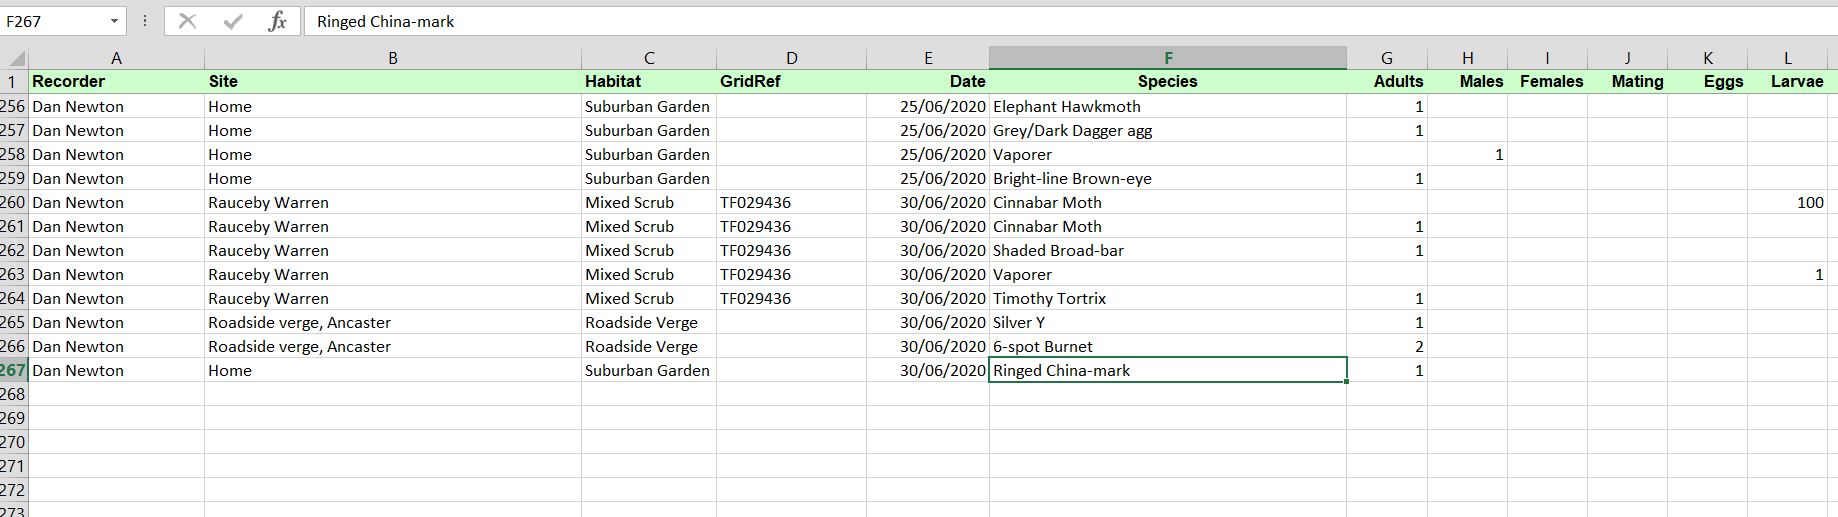Viewport: 1838px width, 517px height.
Task: Select row 268 header
Action: pos(14,394)
